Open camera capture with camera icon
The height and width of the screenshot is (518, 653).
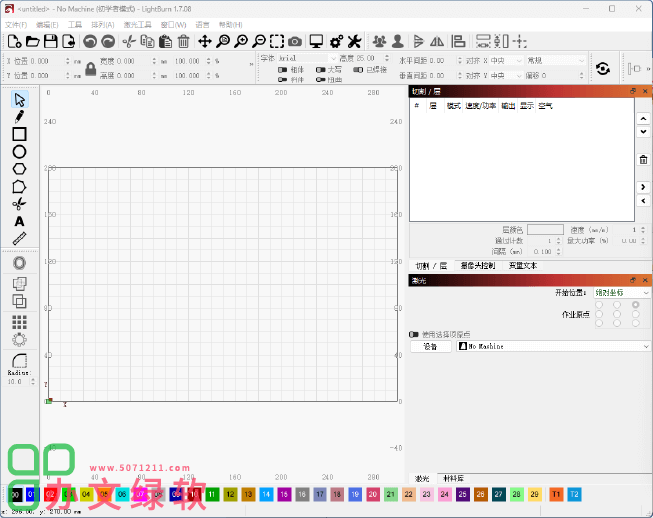[x=295, y=41]
